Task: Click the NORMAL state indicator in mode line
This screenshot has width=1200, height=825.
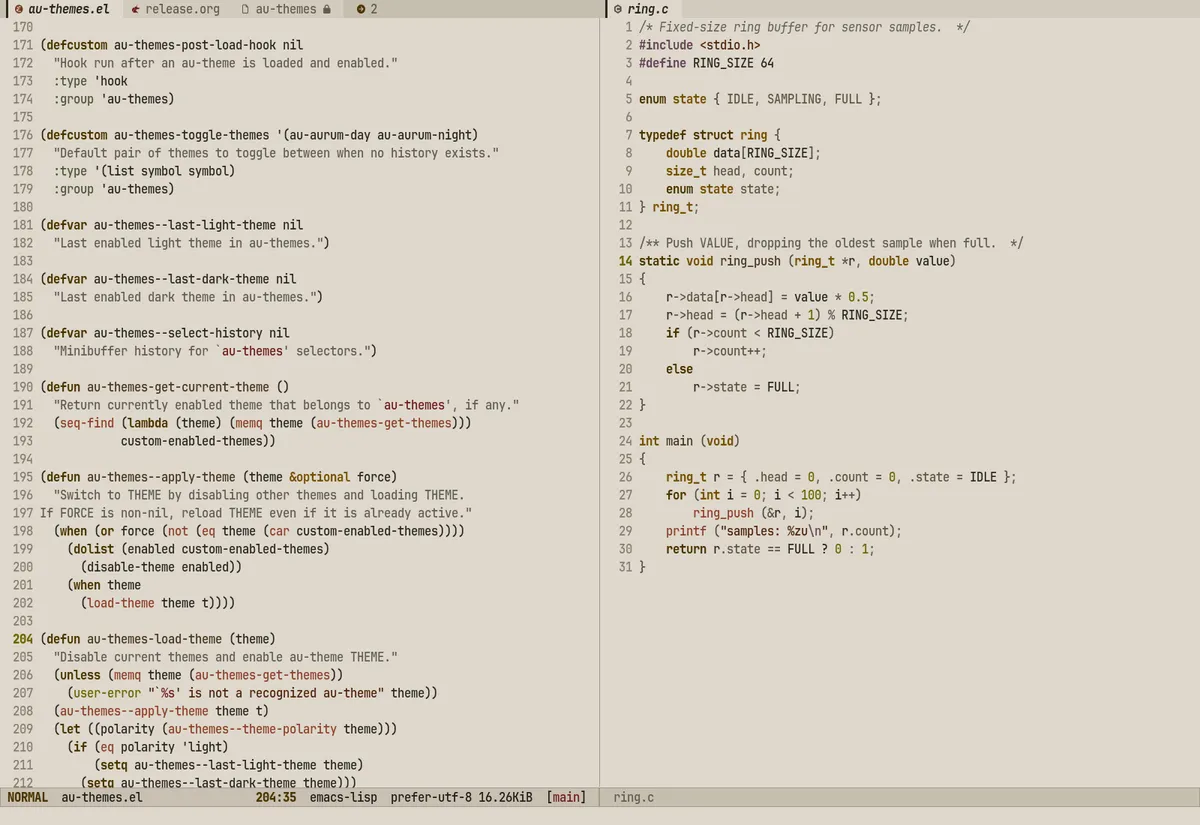Action: coord(28,797)
